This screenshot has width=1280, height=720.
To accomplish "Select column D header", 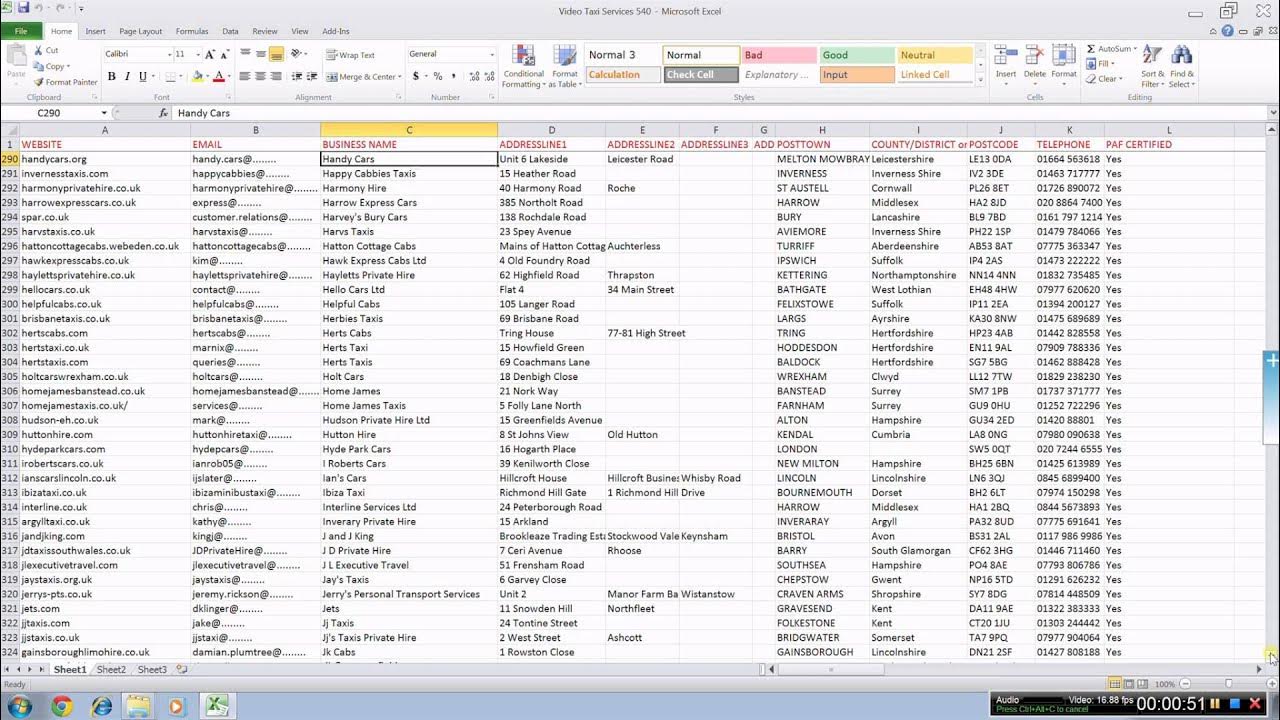I will coord(551,130).
